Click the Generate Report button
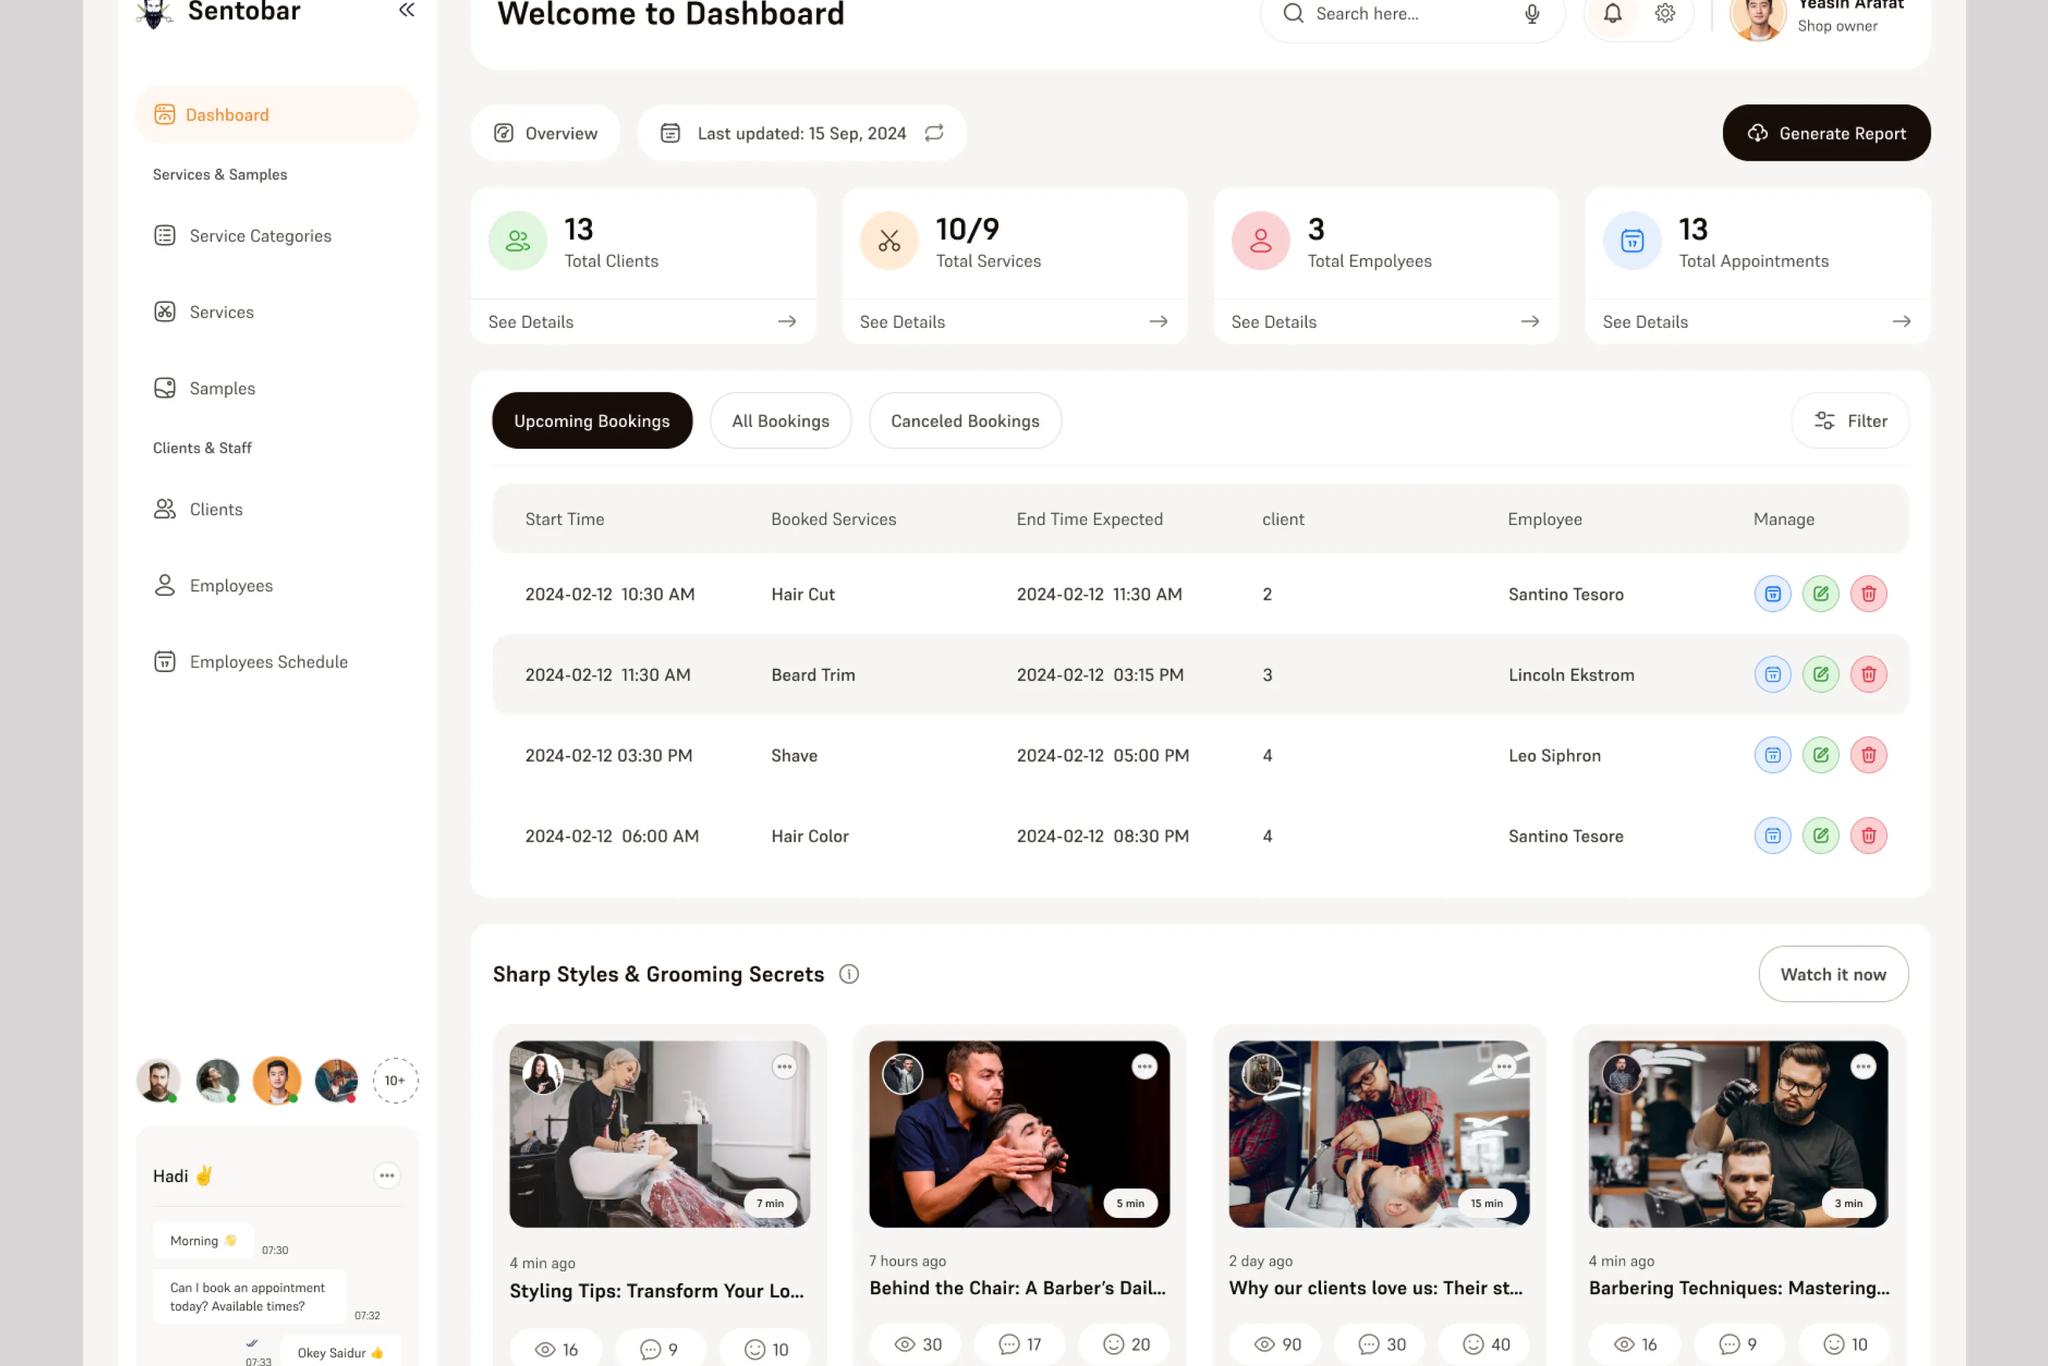The height and width of the screenshot is (1366, 2048). point(1826,133)
